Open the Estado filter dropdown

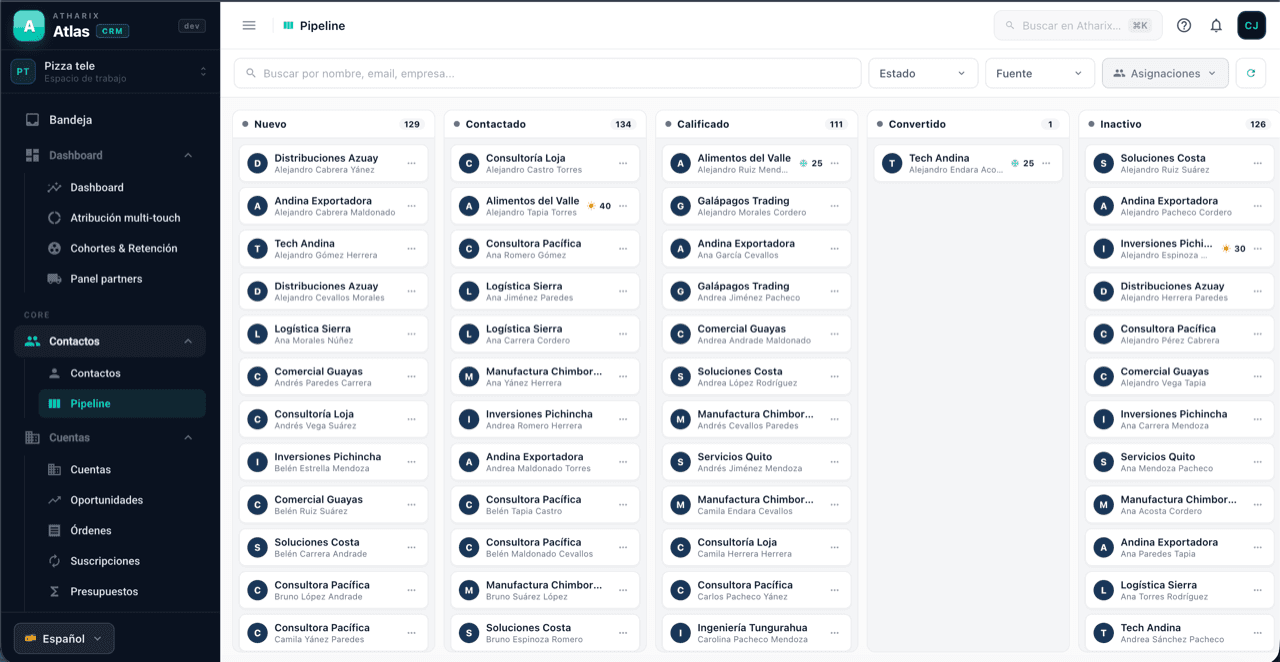923,73
